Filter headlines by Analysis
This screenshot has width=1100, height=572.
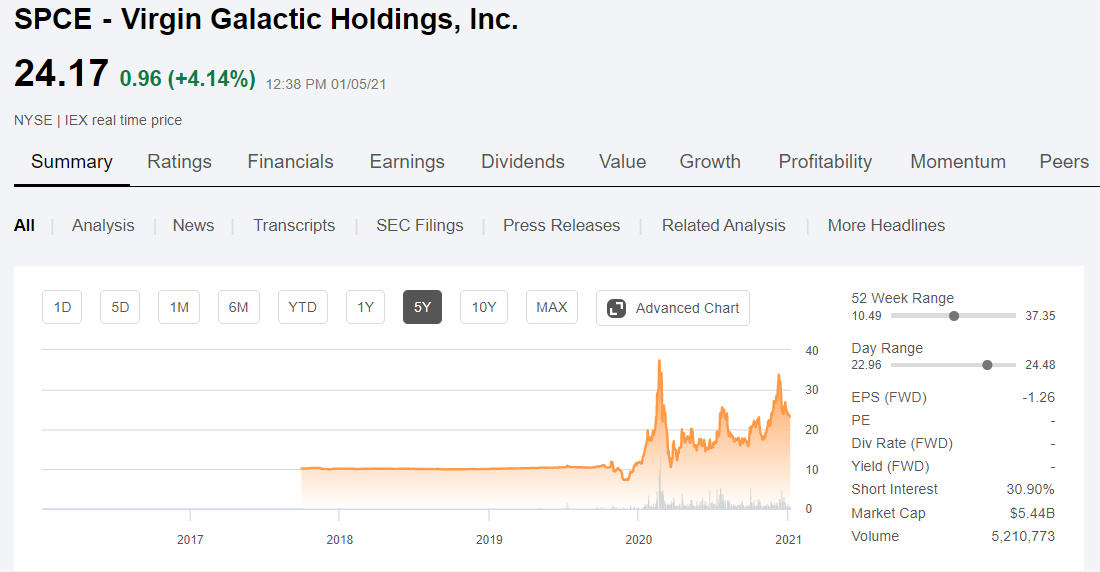coord(103,225)
